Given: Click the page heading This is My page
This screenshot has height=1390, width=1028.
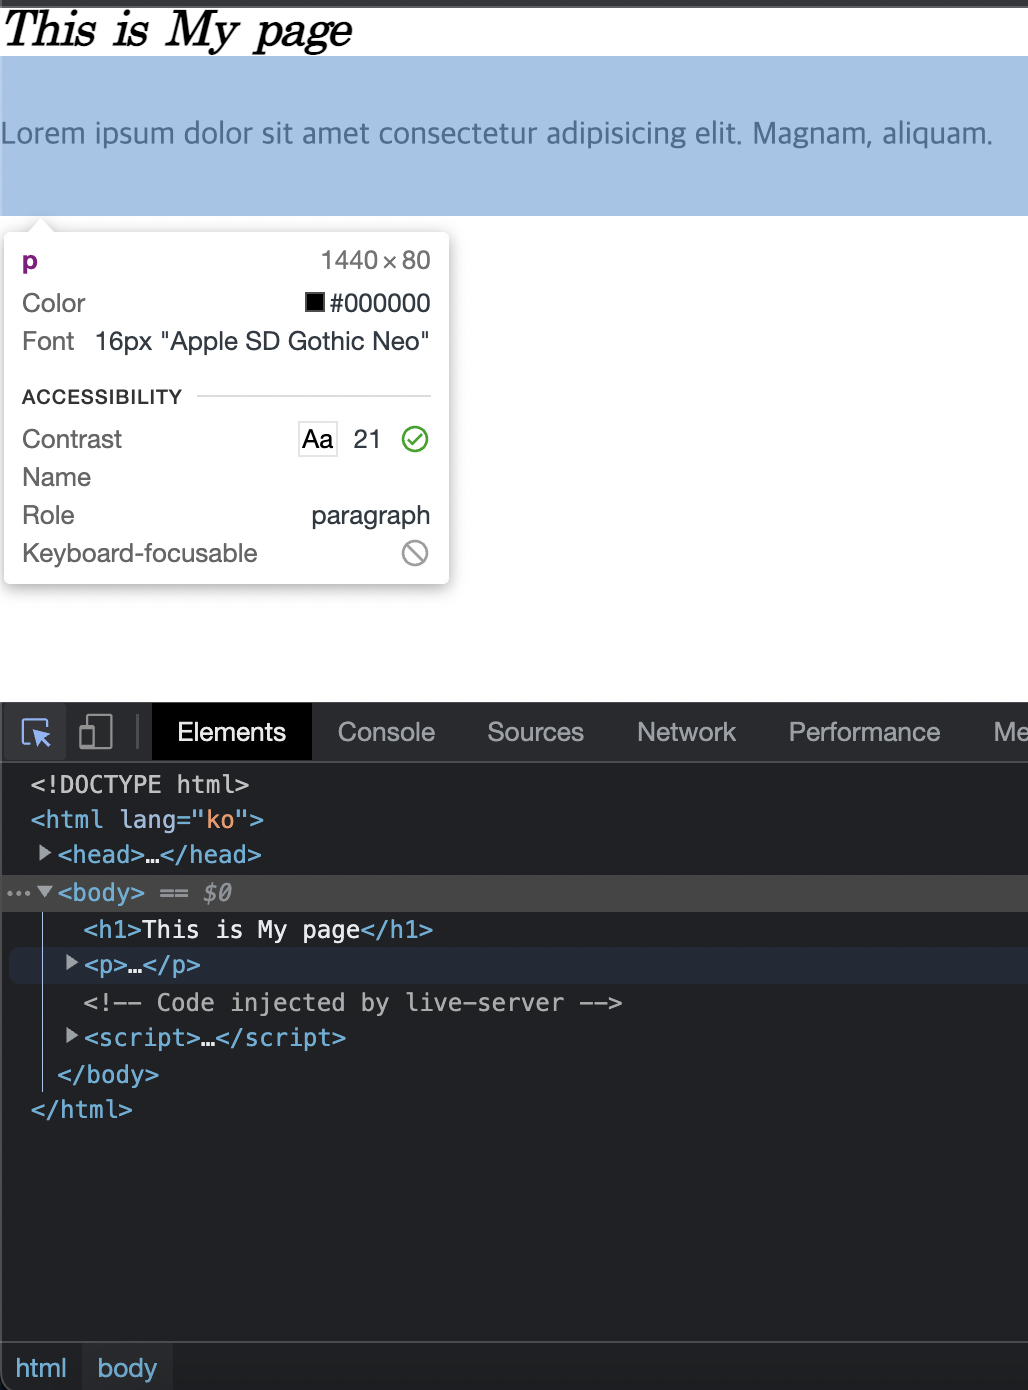Looking at the screenshot, I should point(179,30).
